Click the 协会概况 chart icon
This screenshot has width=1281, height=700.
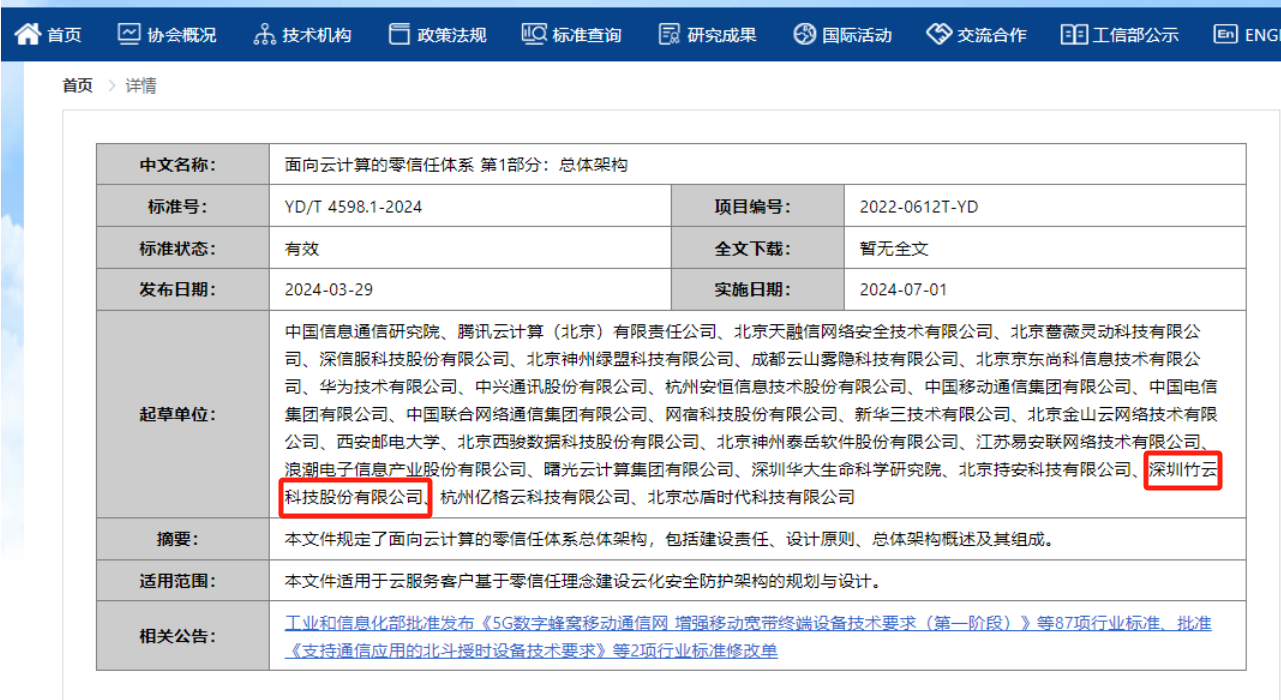pyautogui.click(x=129, y=35)
